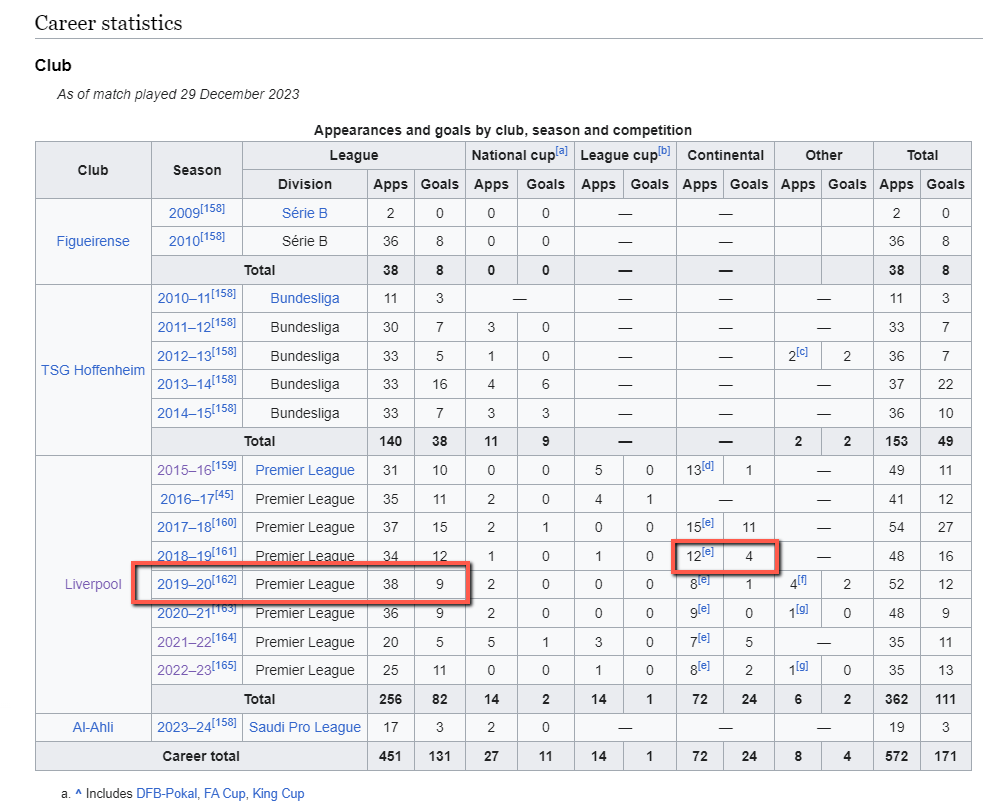Image resolution: width=1002 pixels, height=802 pixels.
Task: Open the 2018–19 season link
Action: (x=184, y=556)
